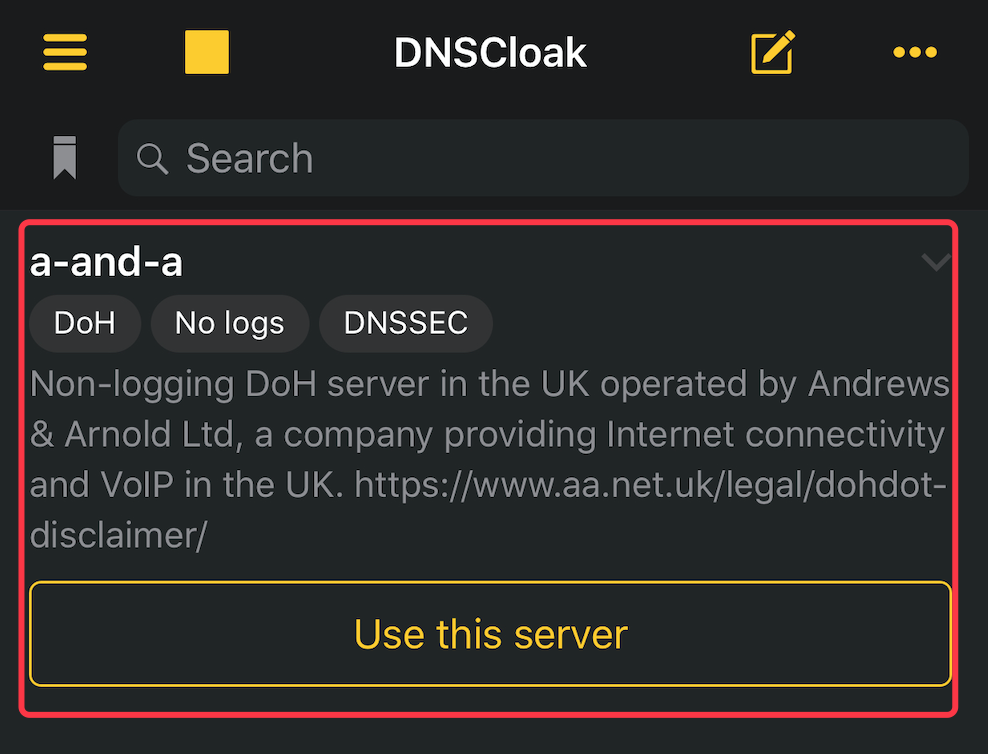The height and width of the screenshot is (754, 988).
Task: Select the DoH protocol tag
Action: click(x=85, y=323)
